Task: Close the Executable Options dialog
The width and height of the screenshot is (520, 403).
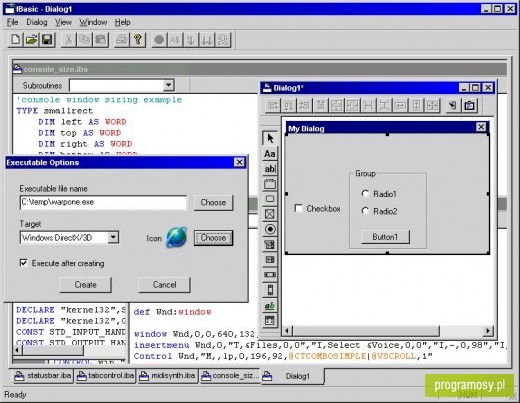Action: click(239, 162)
